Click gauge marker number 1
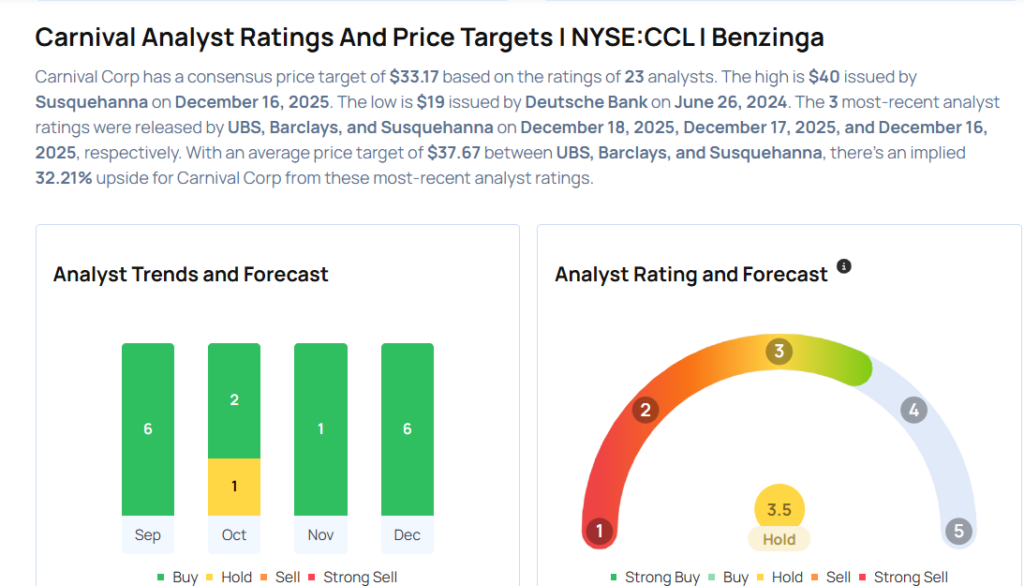The height and width of the screenshot is (586, 1024). click(599, 530)
